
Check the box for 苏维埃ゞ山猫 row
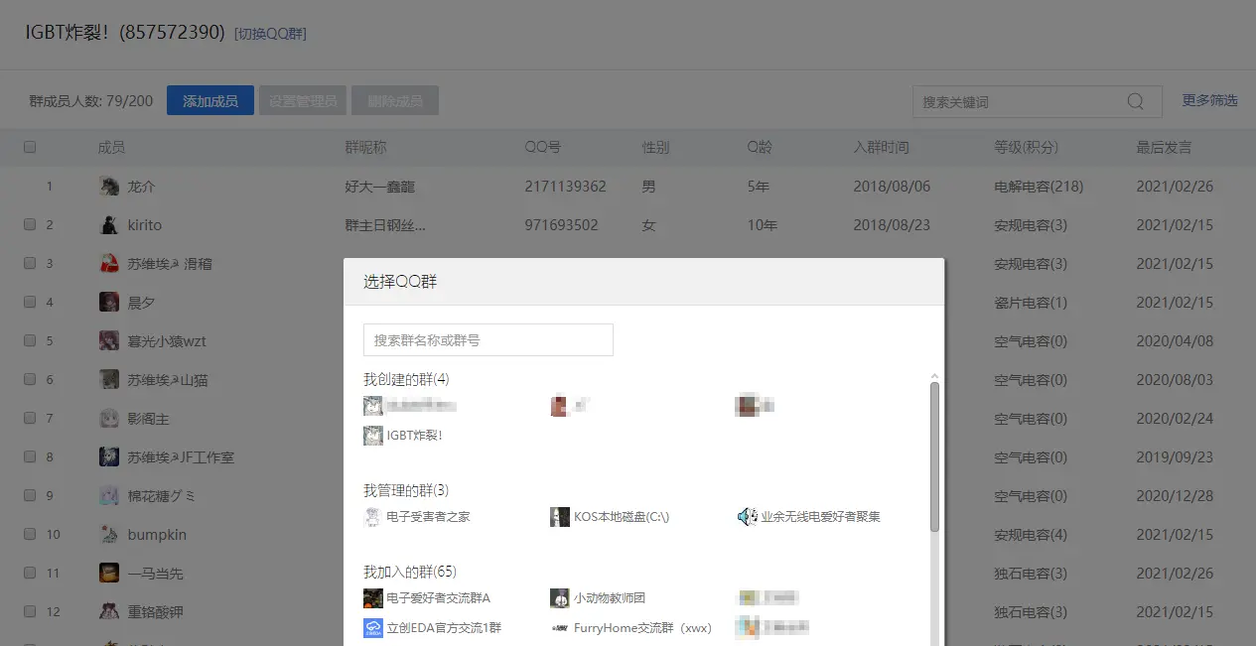30,379
